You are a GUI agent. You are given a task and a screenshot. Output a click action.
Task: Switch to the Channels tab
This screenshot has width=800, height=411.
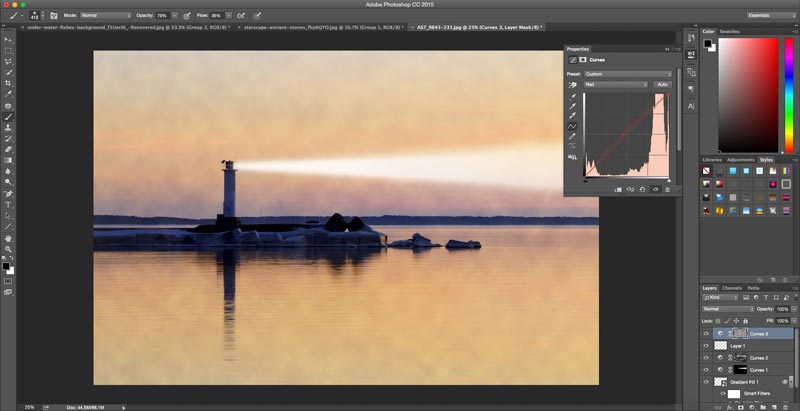(x=732, y=288)
